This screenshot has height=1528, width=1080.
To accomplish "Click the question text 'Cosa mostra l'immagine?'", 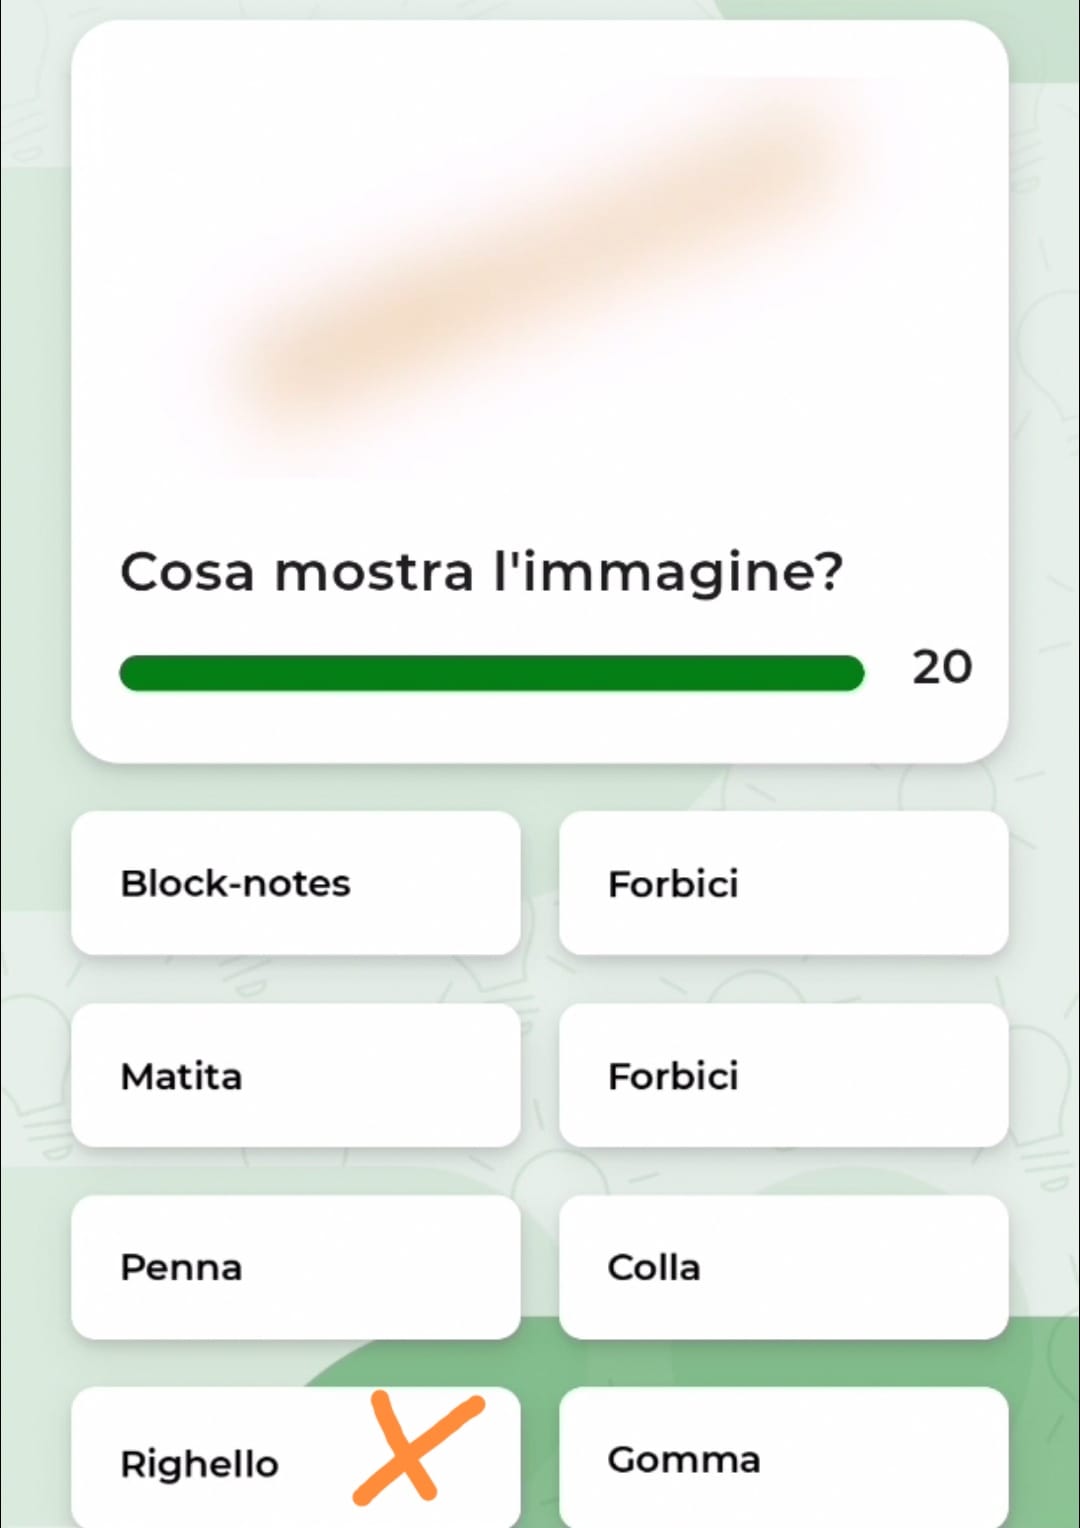I will pyautogui.click(x=481, y=573).
